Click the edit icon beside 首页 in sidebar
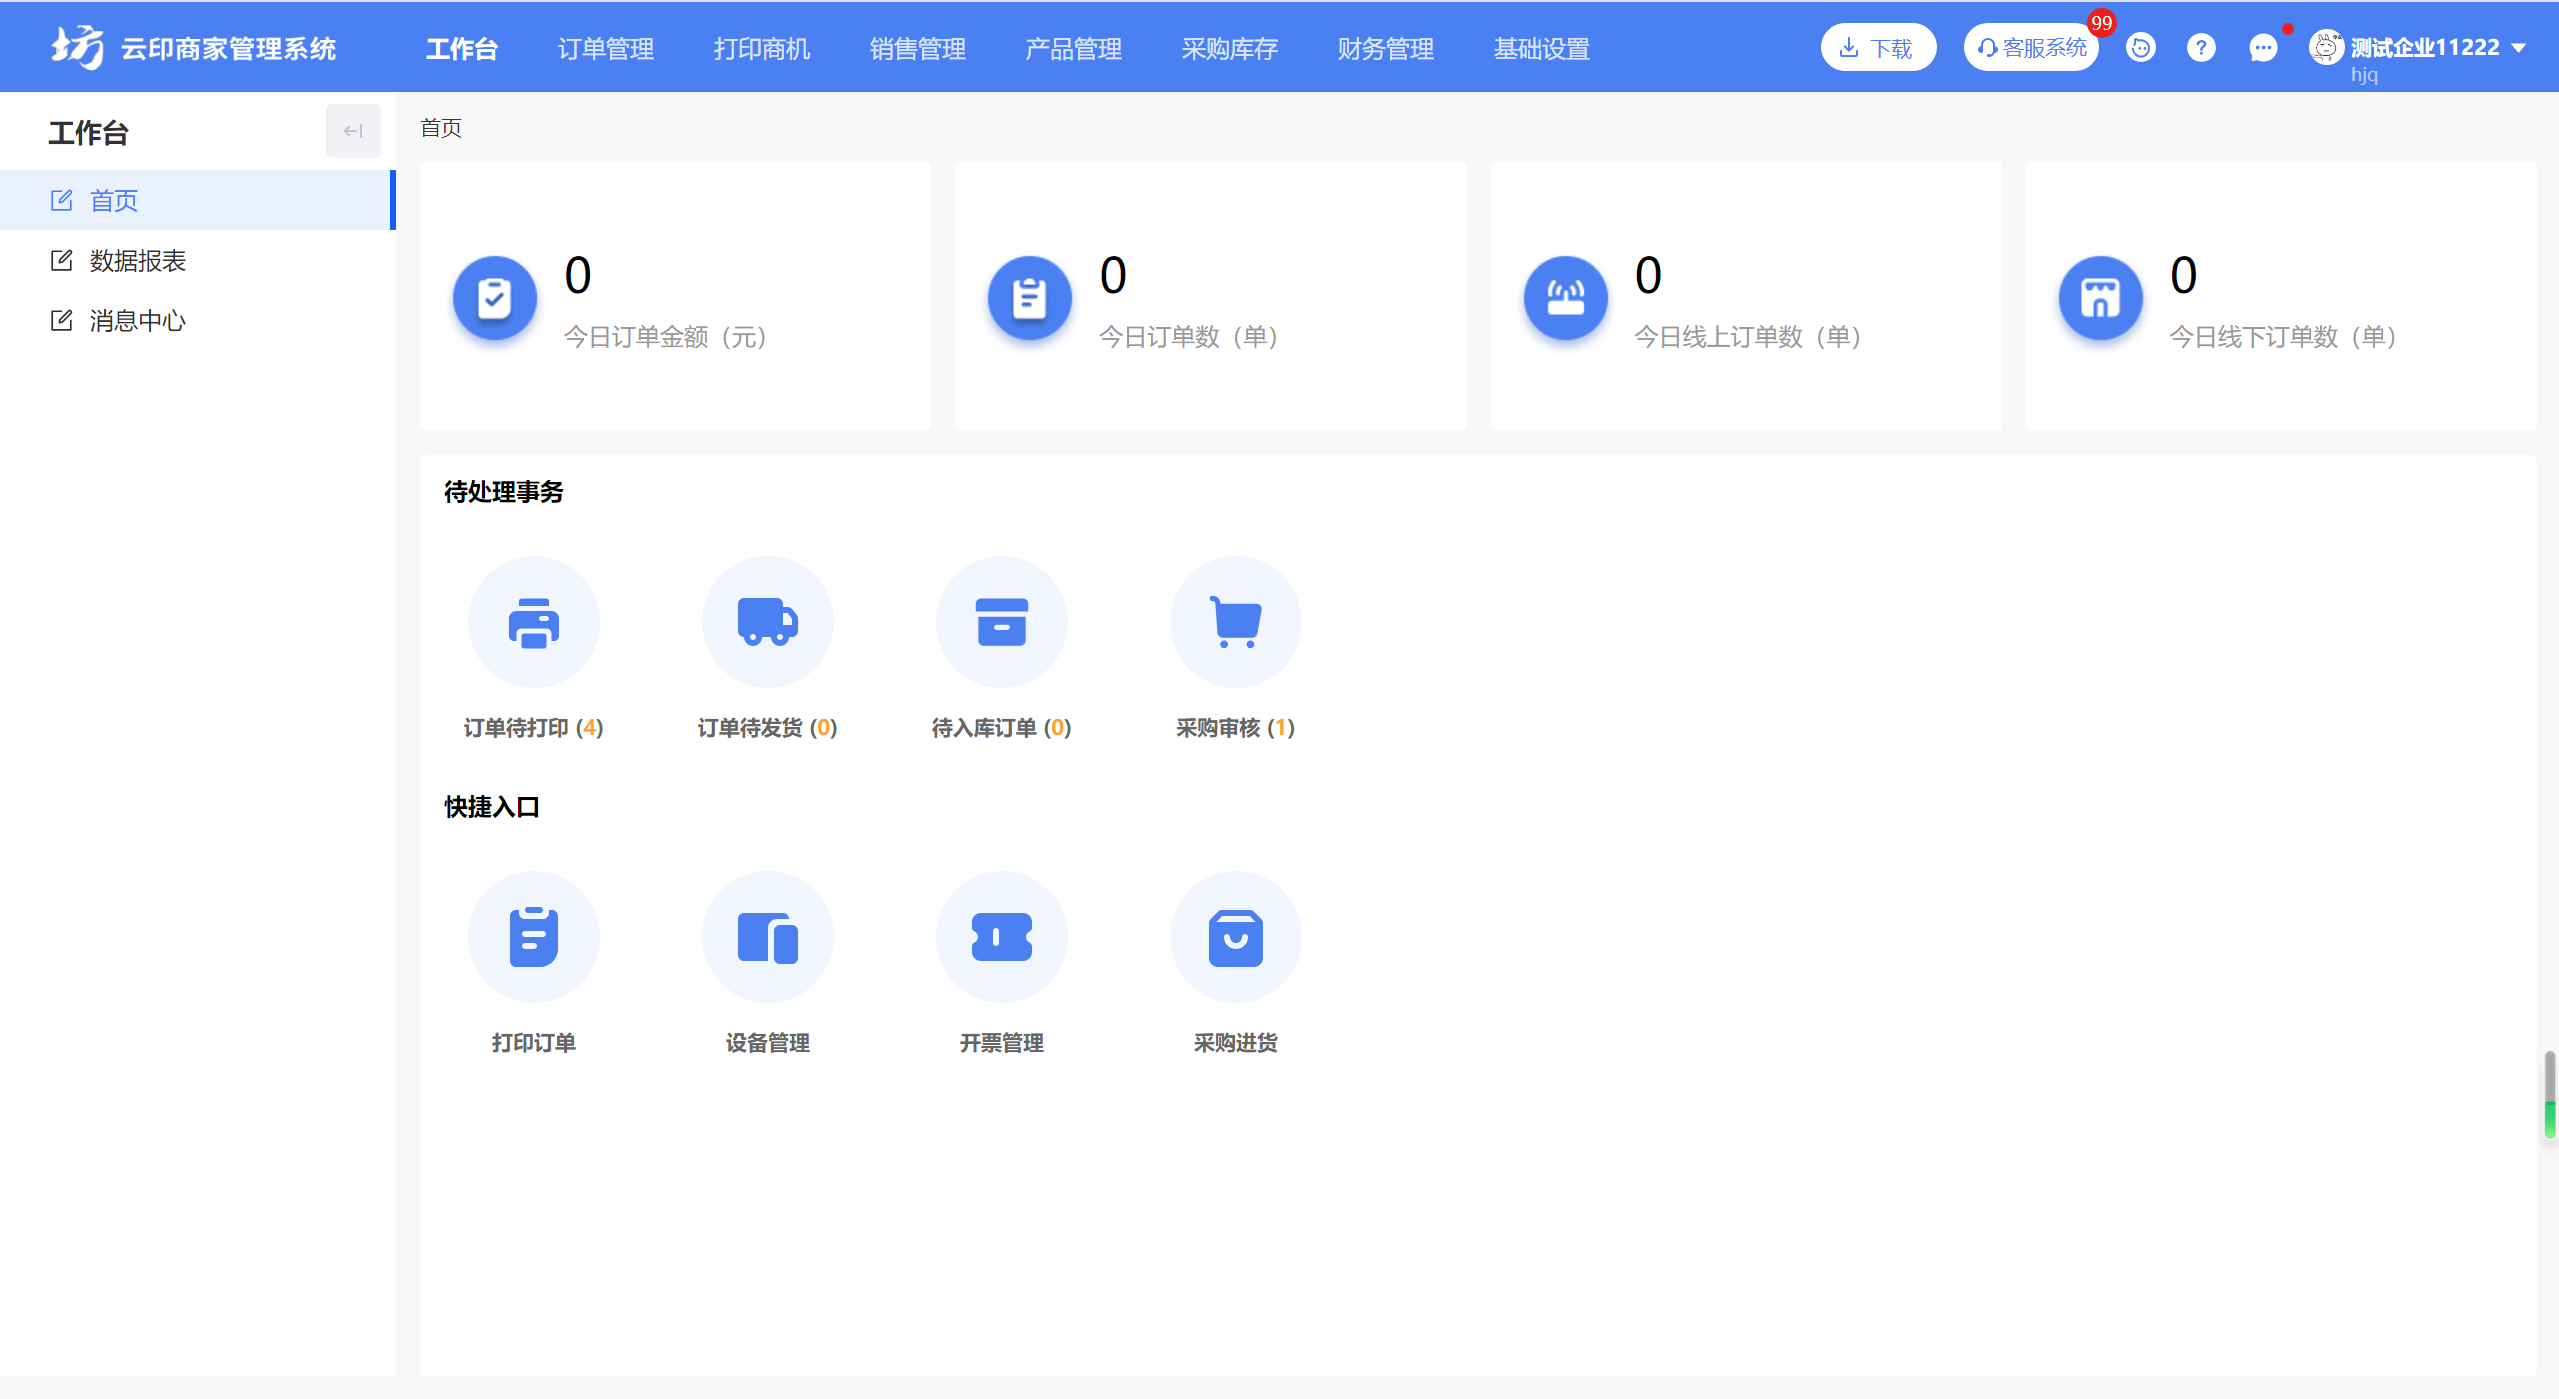Viewport: 2559px width, 1399px height. tap(62, 200)
